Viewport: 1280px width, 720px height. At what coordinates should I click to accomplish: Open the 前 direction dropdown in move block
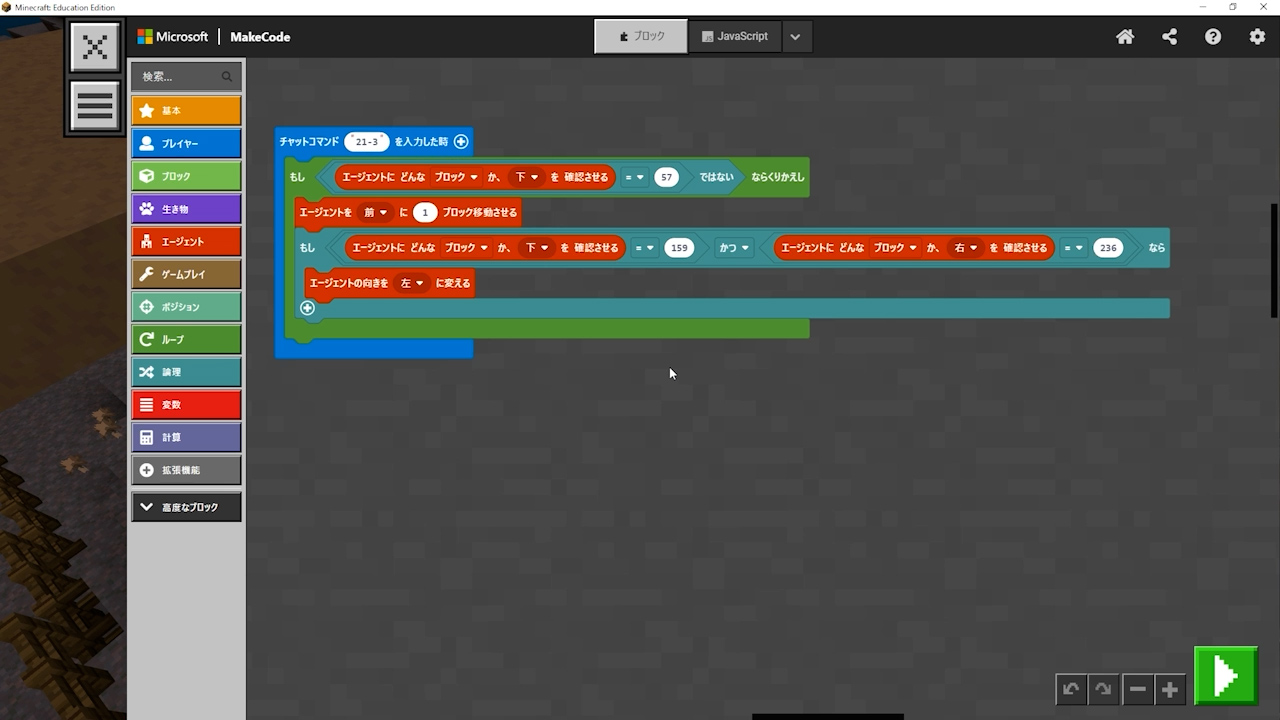pyautogui.click(x=375, y=212)
